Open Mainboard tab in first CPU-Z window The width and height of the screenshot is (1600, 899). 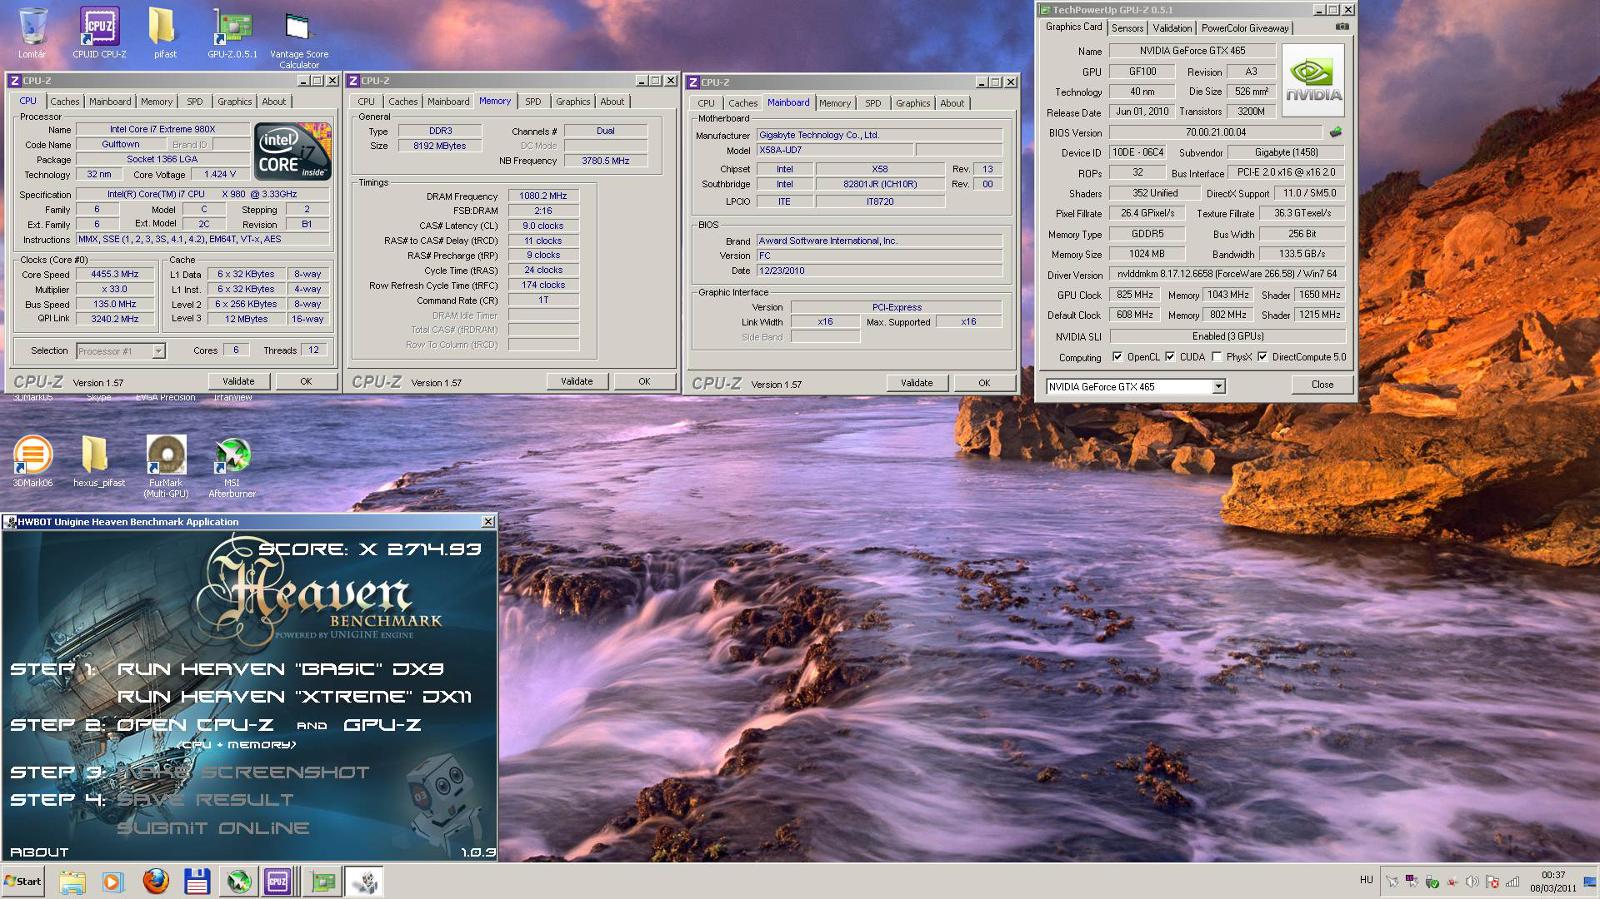click(x=110, y=101)
